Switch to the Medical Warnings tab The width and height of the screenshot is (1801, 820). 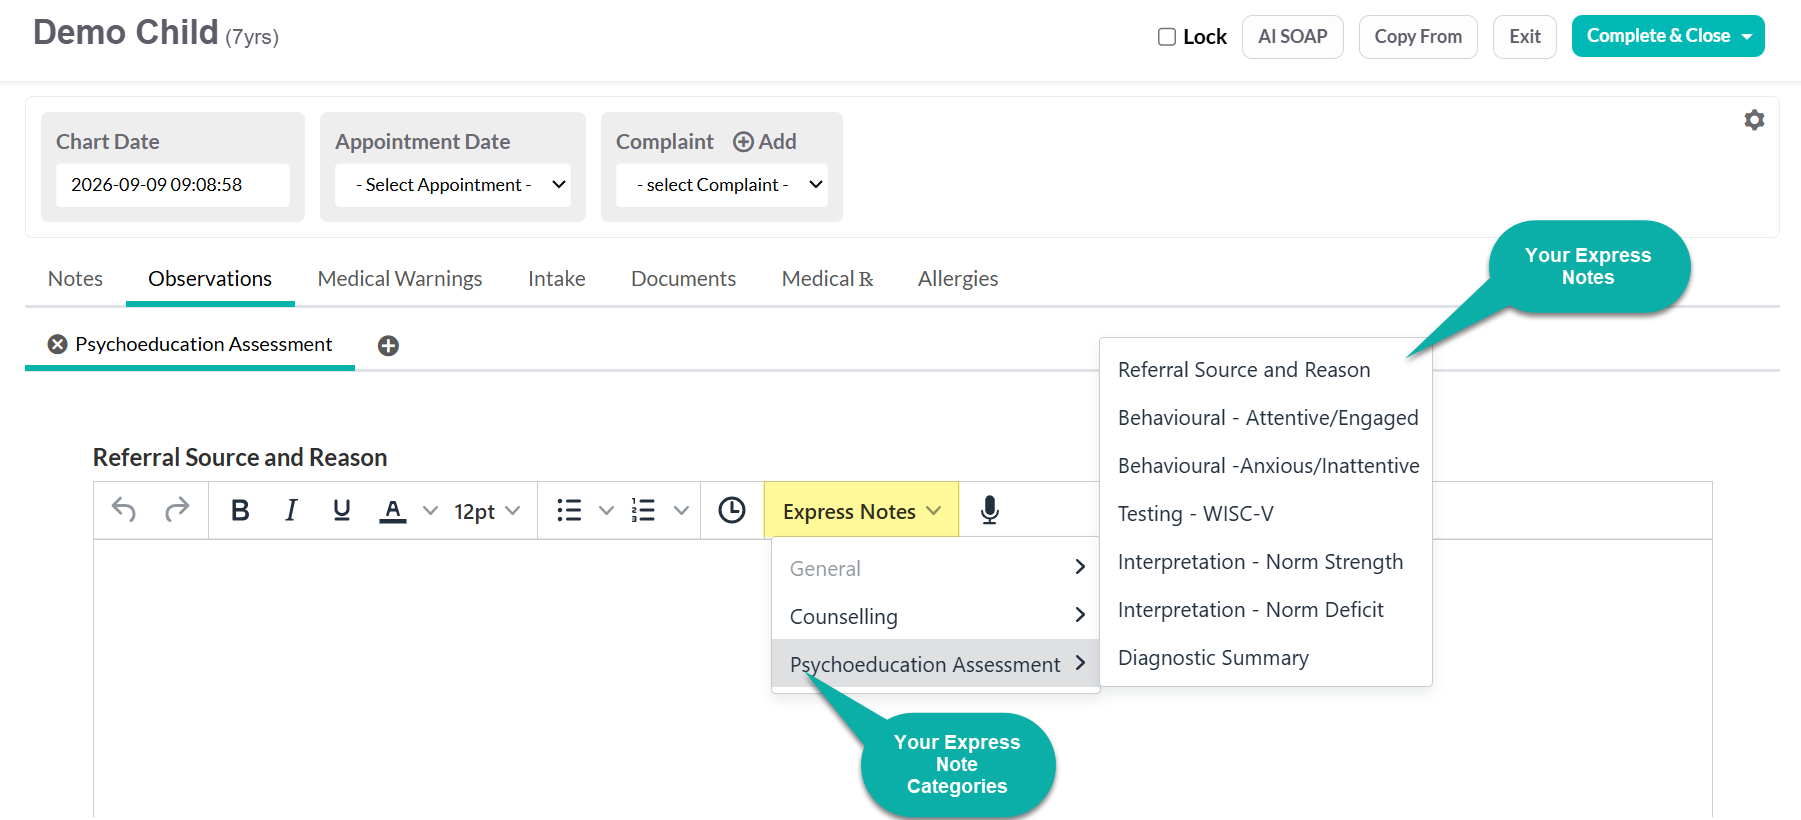pyautogui.click(x=400, y=279)
